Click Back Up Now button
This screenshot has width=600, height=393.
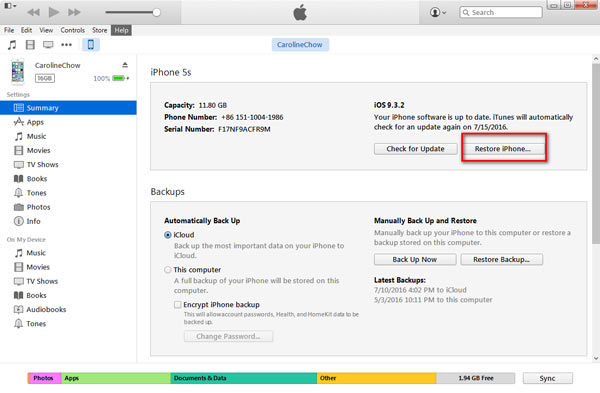pos(415,259)
